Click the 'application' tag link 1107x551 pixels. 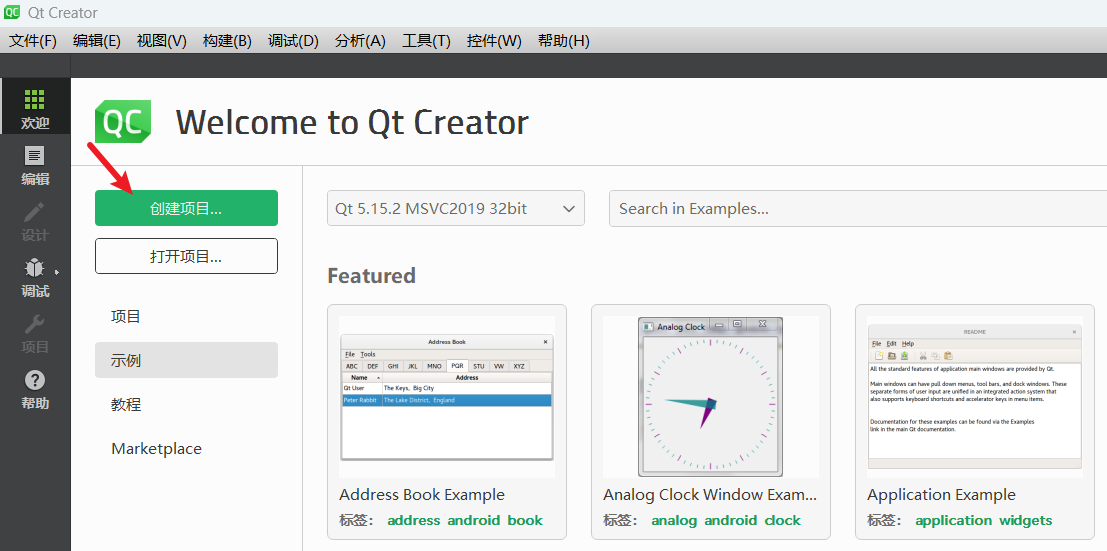tap(954, 521)
